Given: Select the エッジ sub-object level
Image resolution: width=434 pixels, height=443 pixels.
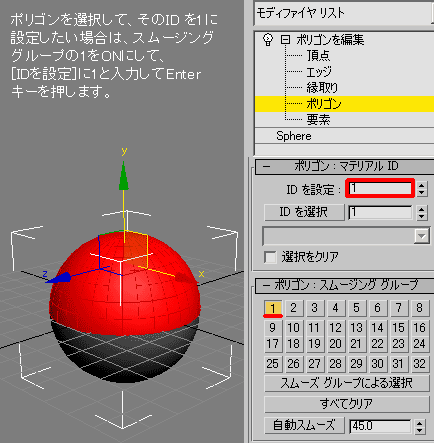Looking at the screenshot, I should [x=319, y=72].
